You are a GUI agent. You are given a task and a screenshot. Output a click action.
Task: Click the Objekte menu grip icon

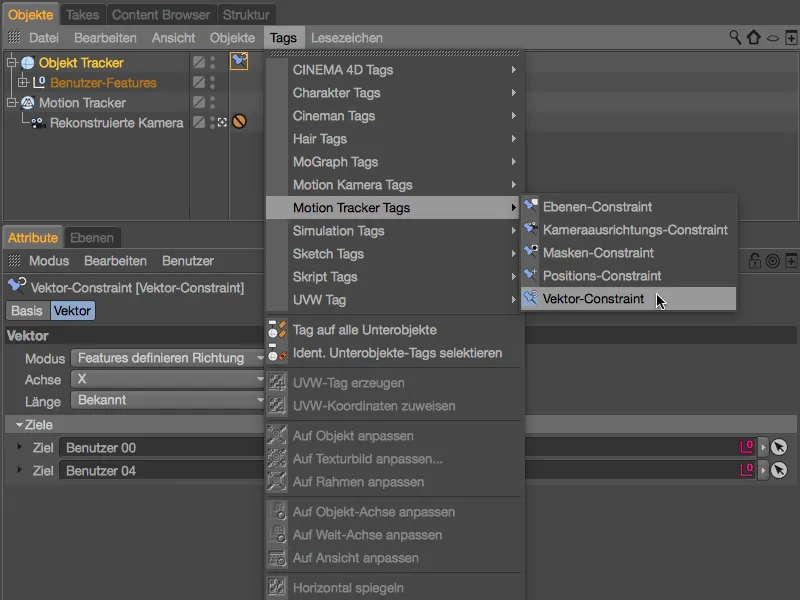(14, 37)
